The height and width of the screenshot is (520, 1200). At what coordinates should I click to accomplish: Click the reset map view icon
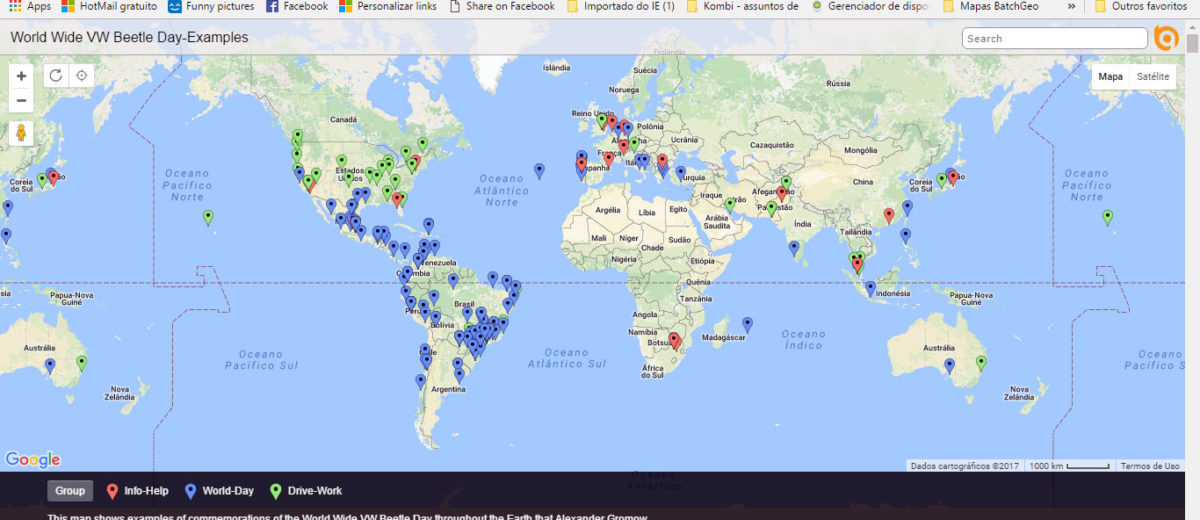(x=56, y=76)
